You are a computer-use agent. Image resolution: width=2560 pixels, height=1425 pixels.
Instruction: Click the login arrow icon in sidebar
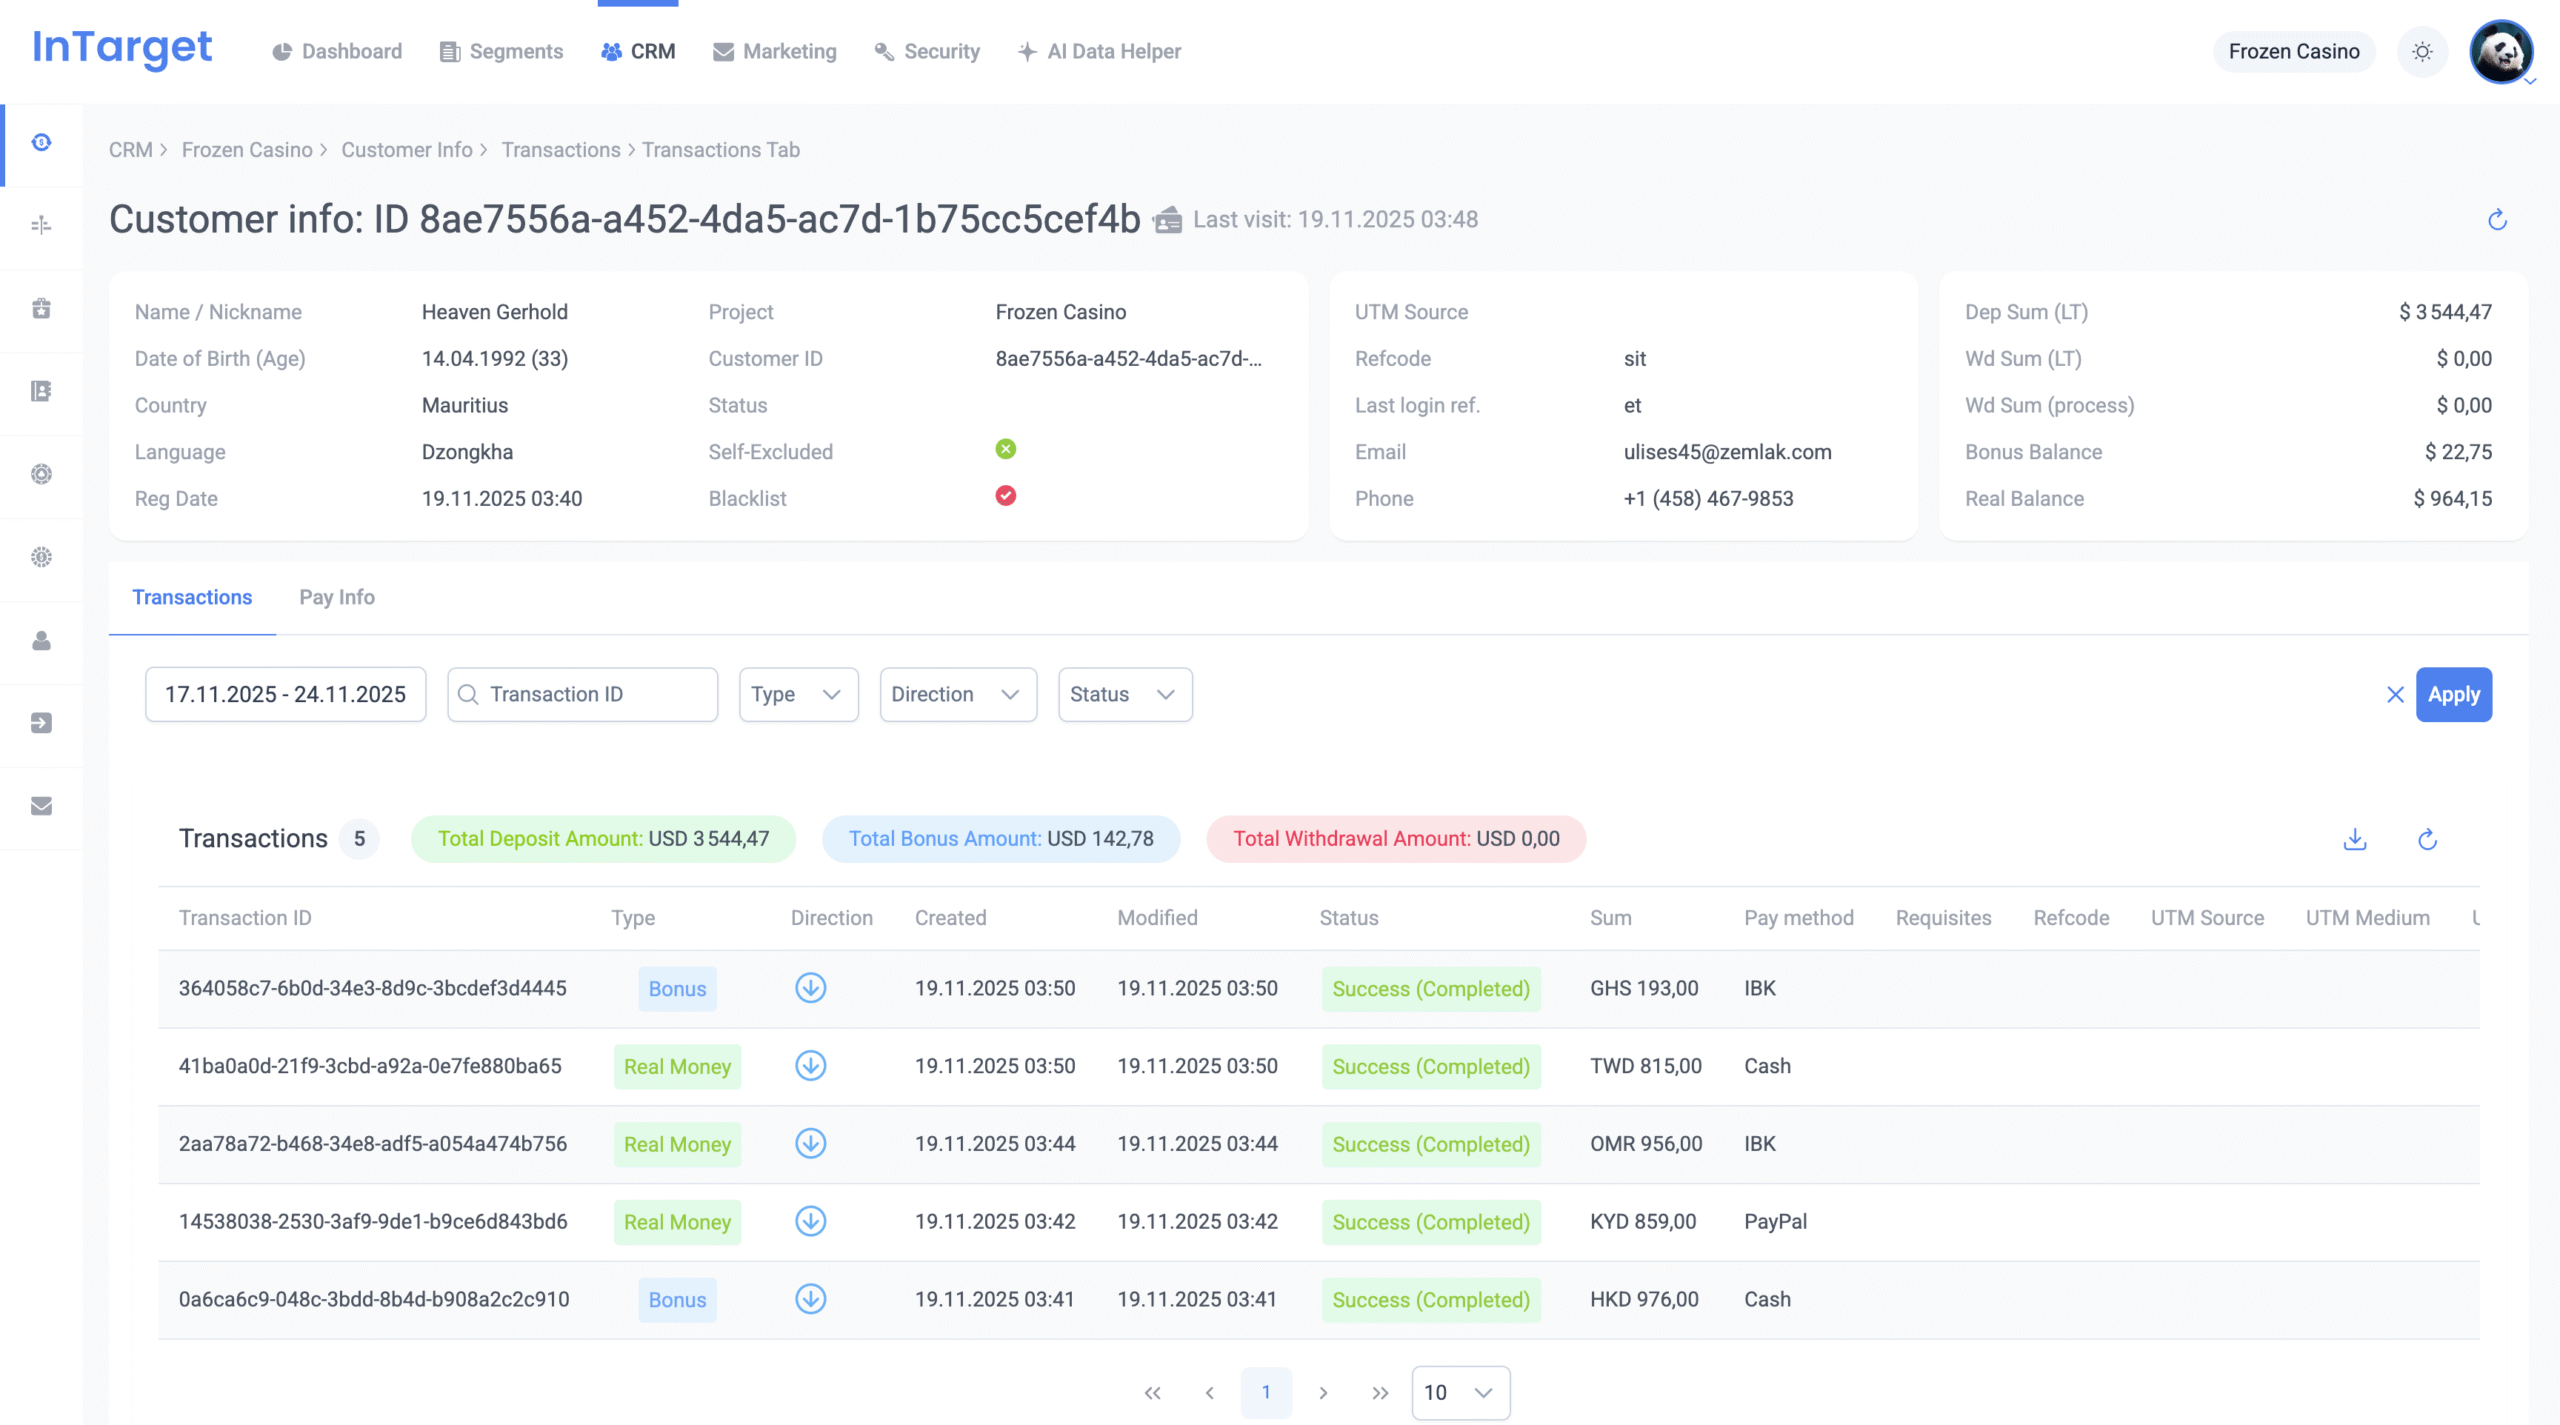click(41, 723)
